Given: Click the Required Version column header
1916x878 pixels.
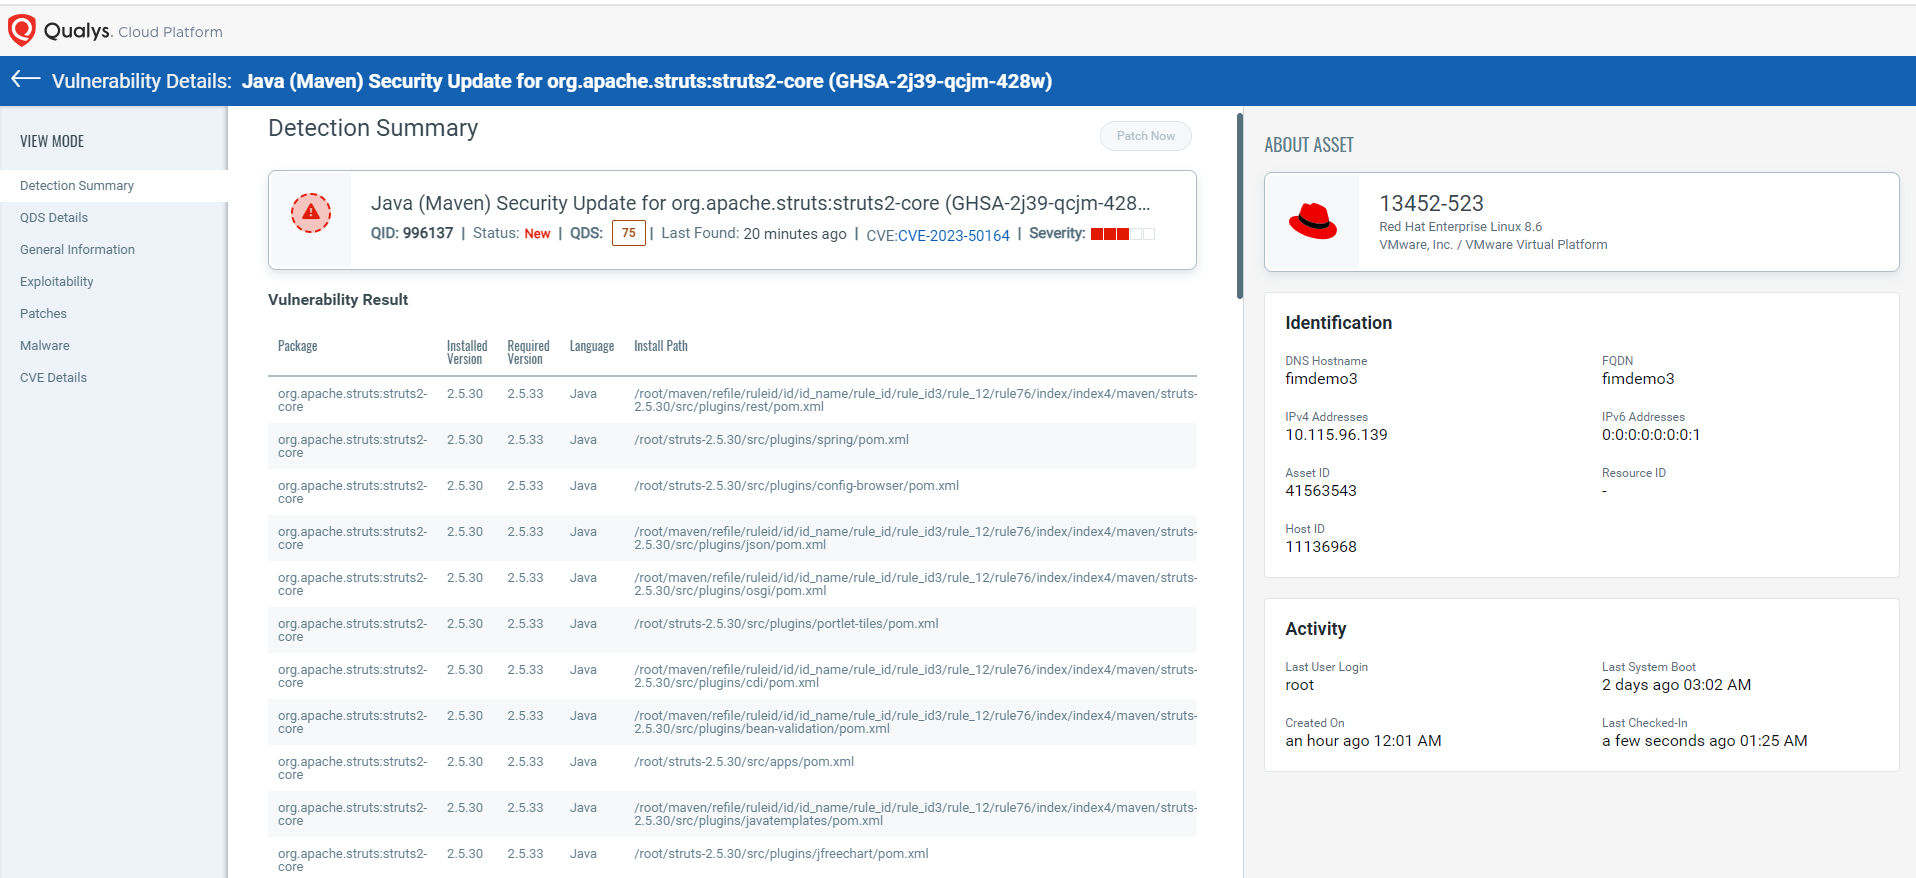Looking at the screenshot, I should 528,352.
